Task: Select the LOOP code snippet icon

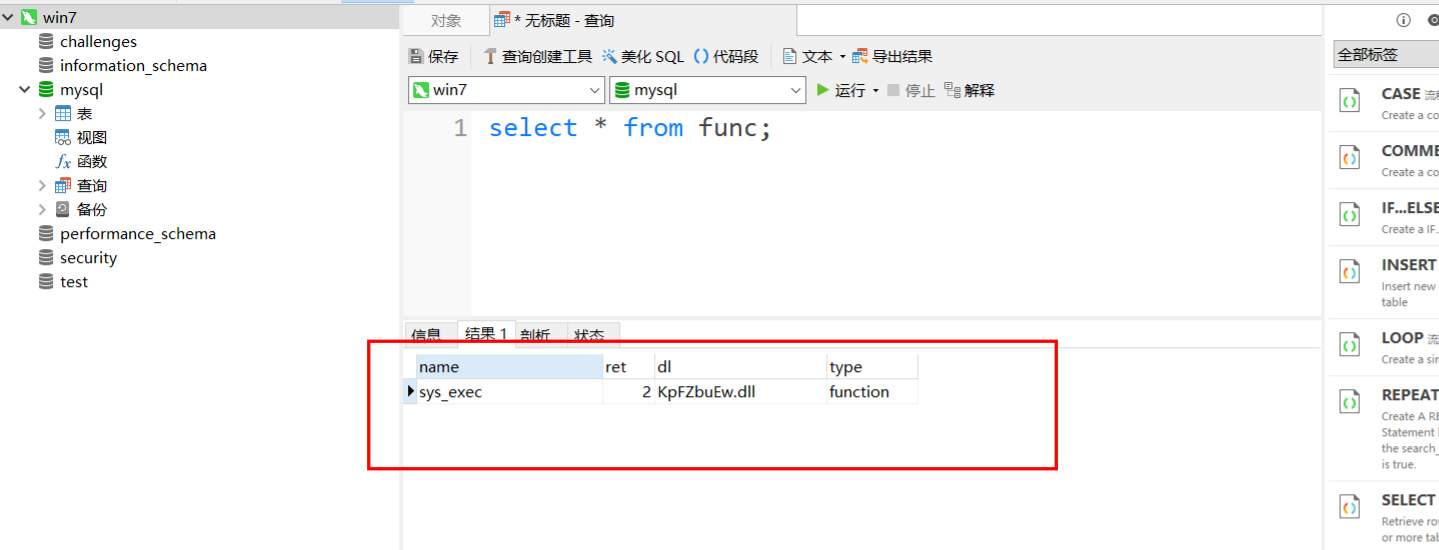Action: pyautogui.click(x=1350, y=345)
